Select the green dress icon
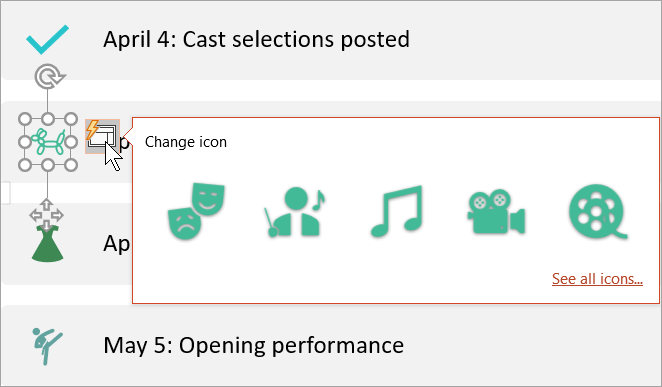Image resolution: width=662 pixels, height=387 pixels. [x=47, y=244]
